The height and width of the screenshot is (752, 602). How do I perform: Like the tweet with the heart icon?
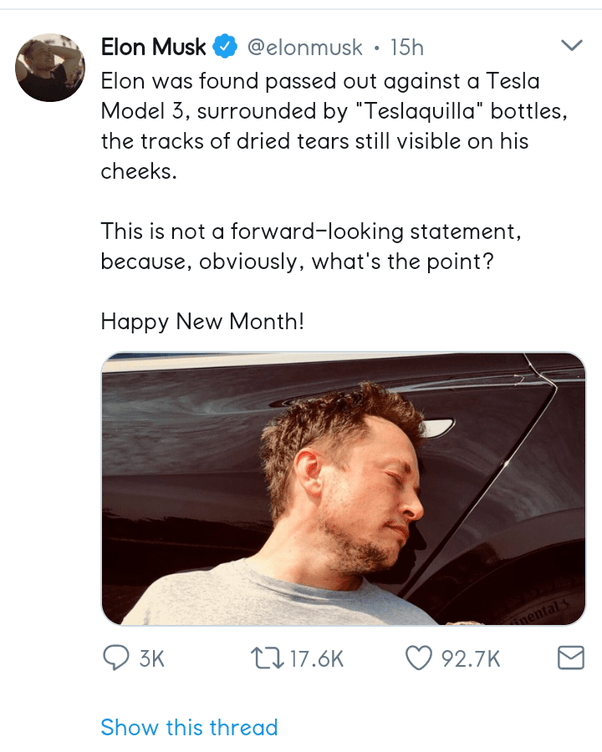pos(416,658)
